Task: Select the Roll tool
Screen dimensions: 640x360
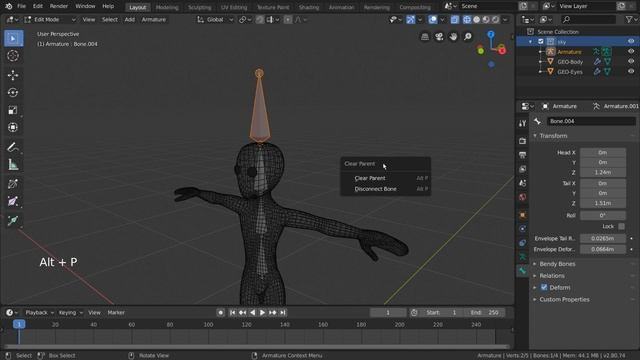Action: (13, 184)
